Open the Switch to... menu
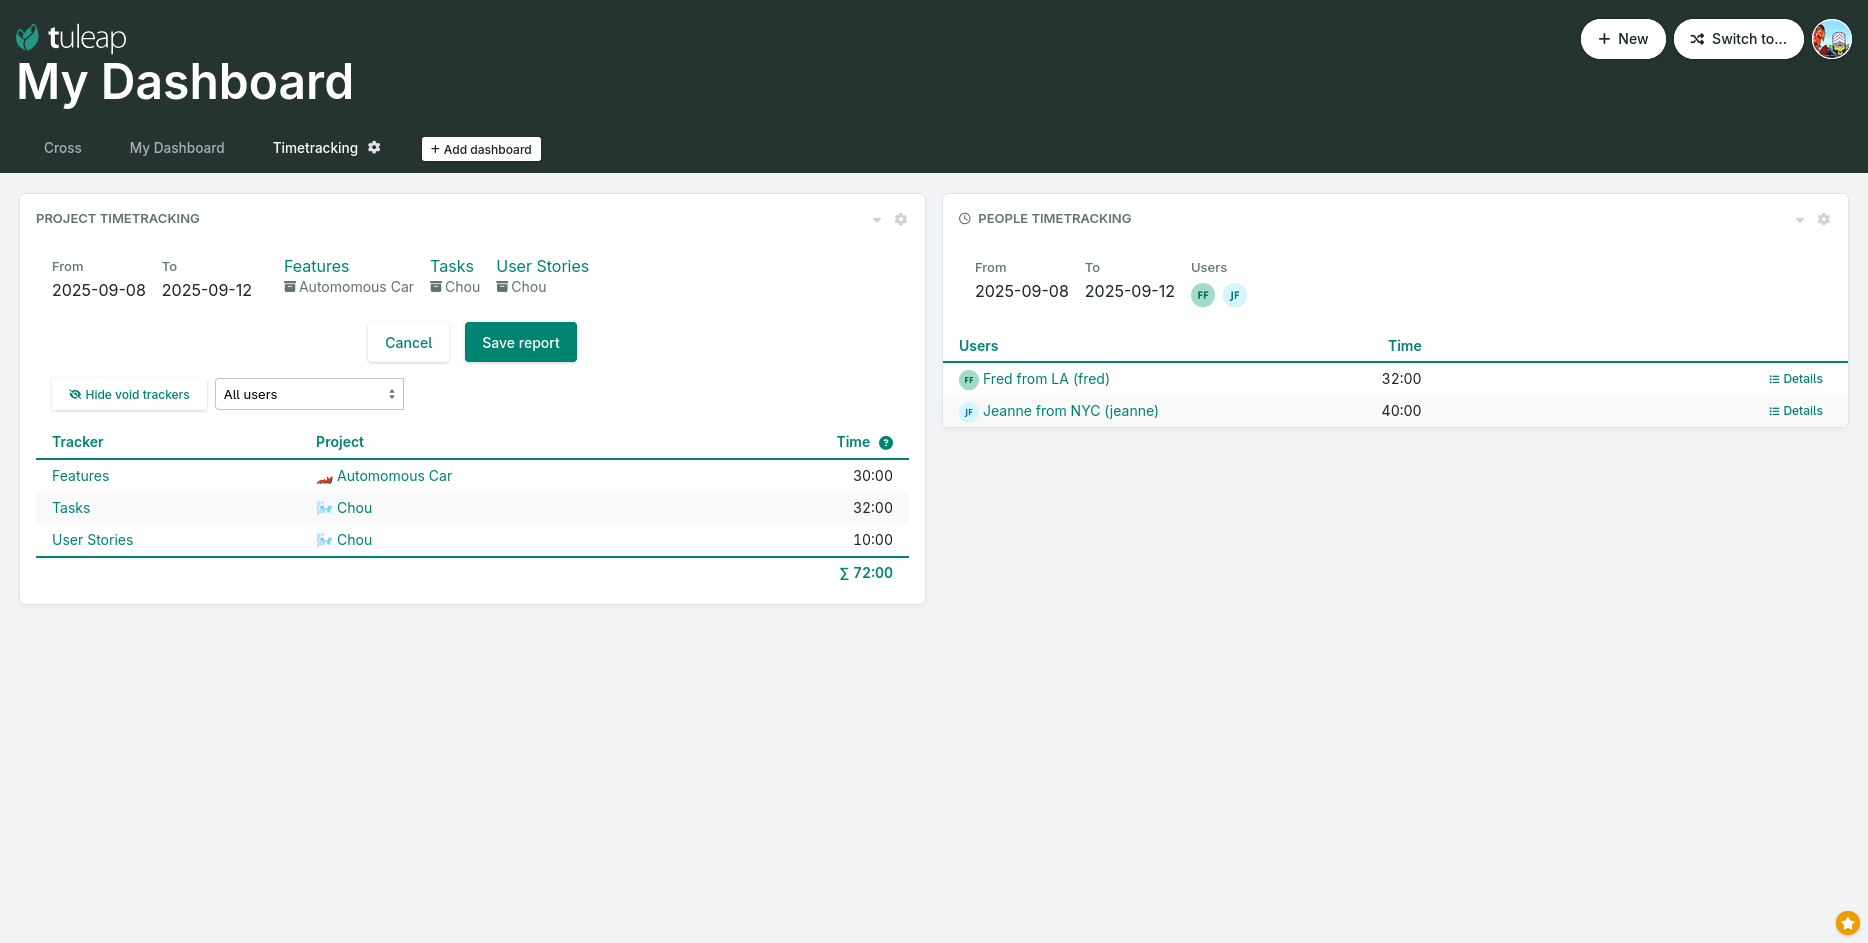The image size is (1868, 943). [1738, 39]
